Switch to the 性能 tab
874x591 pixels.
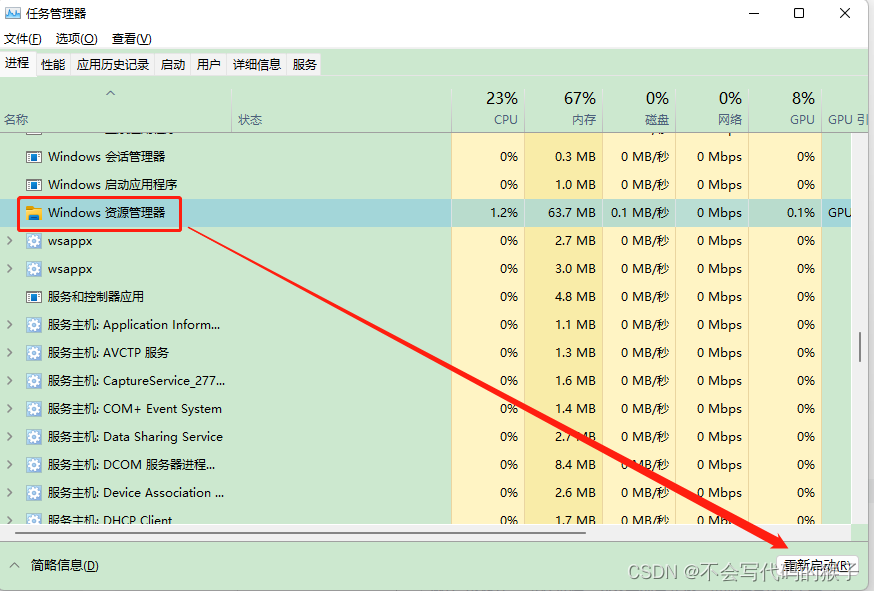pyautogui.click(x=52, y=63)
